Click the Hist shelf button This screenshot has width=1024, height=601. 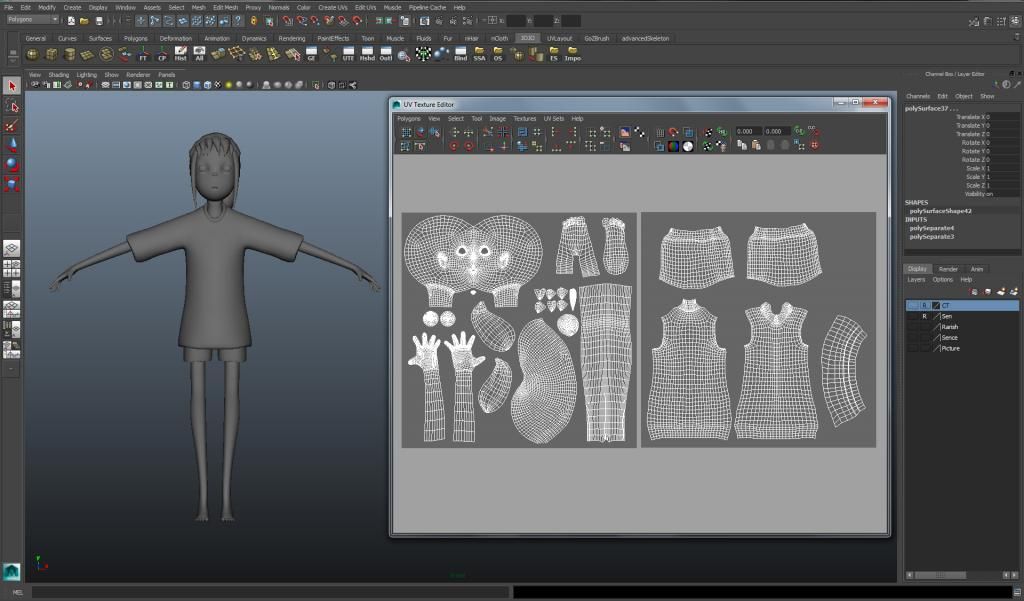[x=180, y=54]
